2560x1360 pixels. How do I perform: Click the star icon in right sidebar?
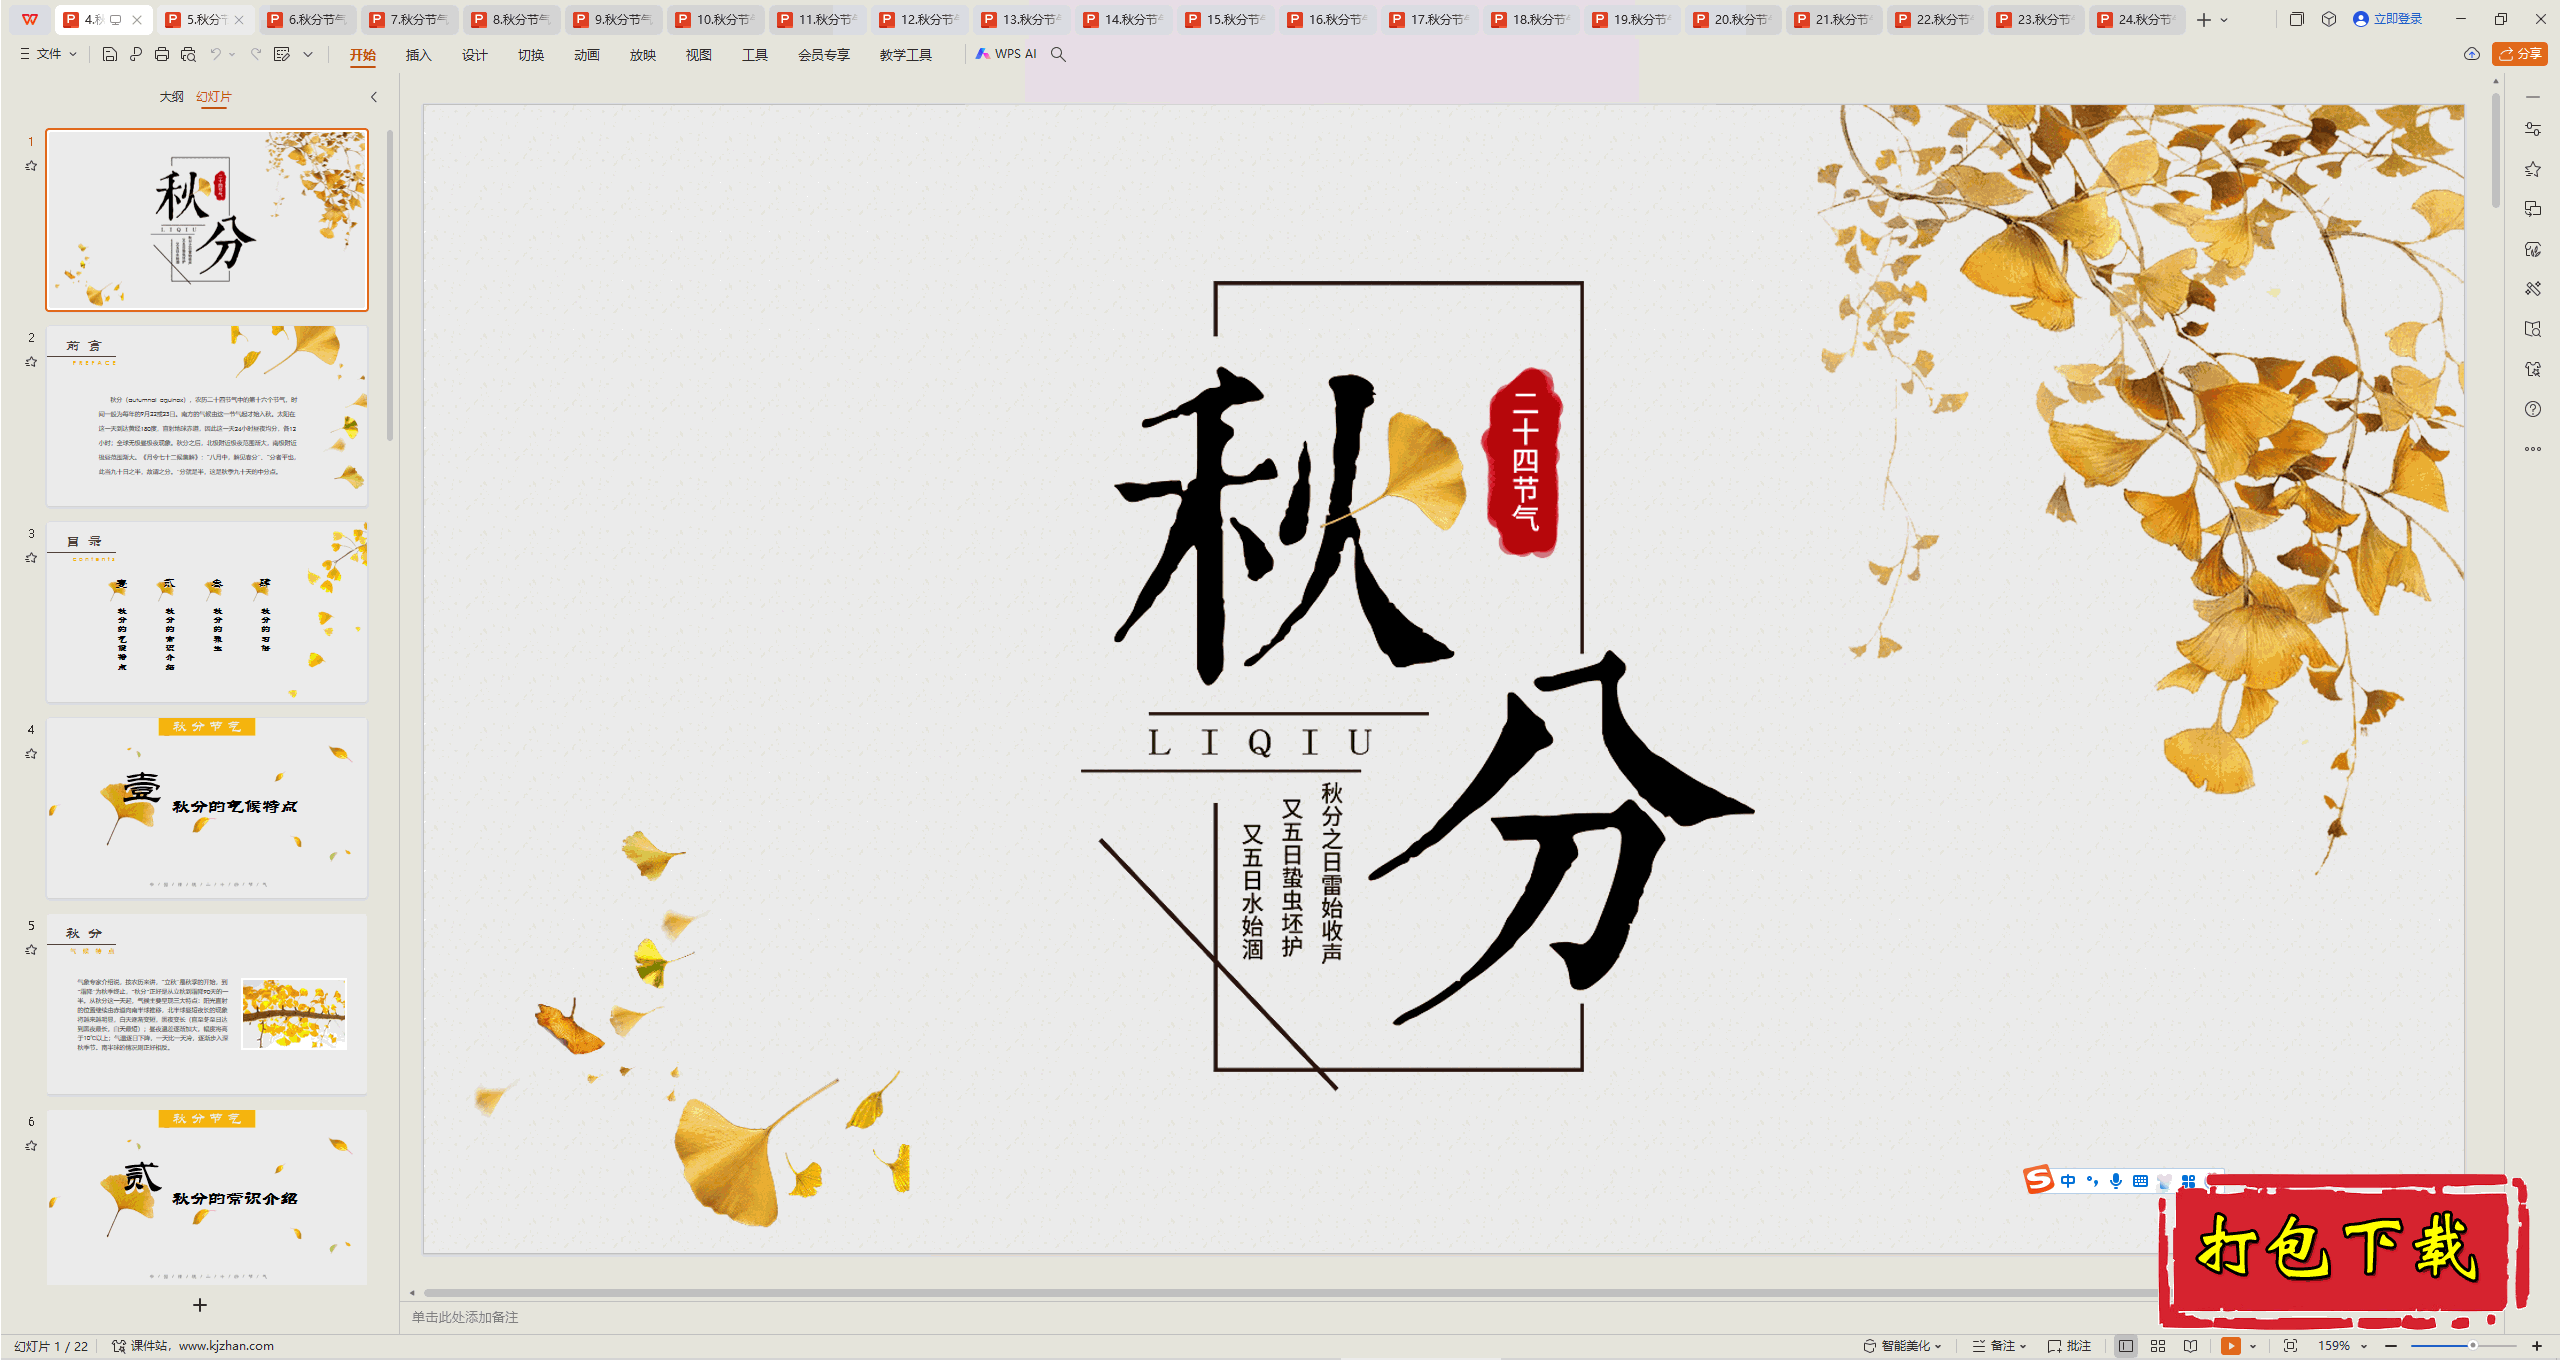click(2533, 169)
